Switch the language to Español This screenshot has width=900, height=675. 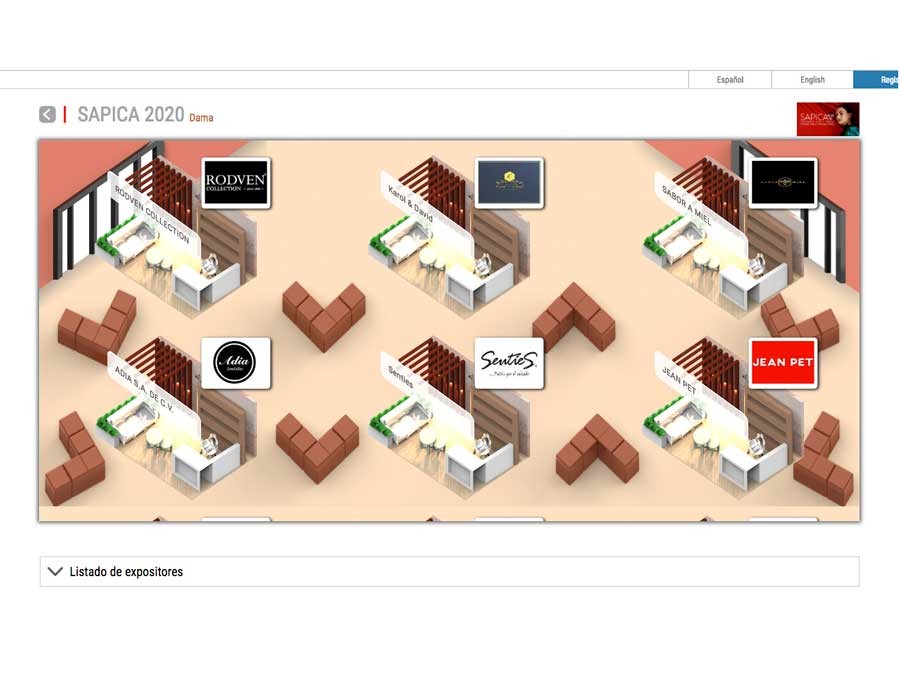click(730, 80)
